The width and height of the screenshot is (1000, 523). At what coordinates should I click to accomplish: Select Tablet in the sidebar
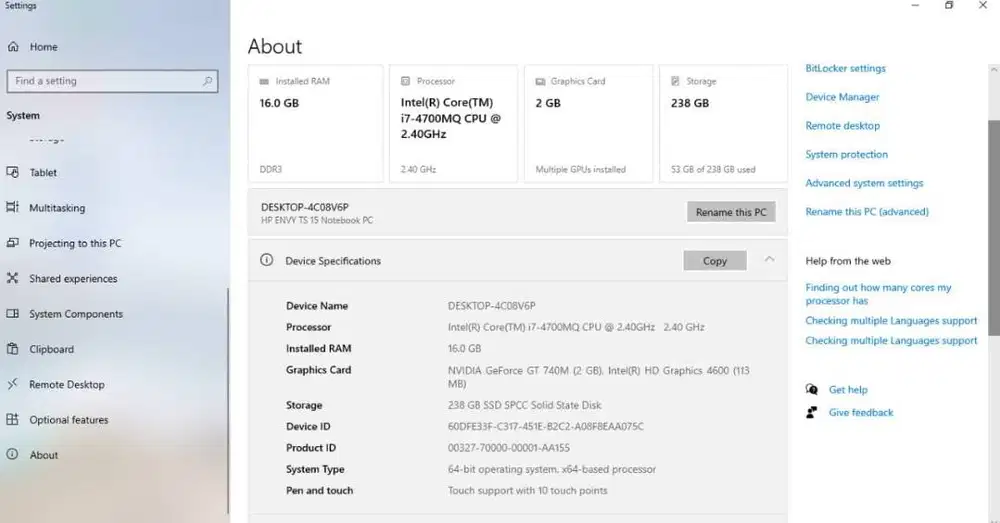pyautogui.click(x=43, y=172)
